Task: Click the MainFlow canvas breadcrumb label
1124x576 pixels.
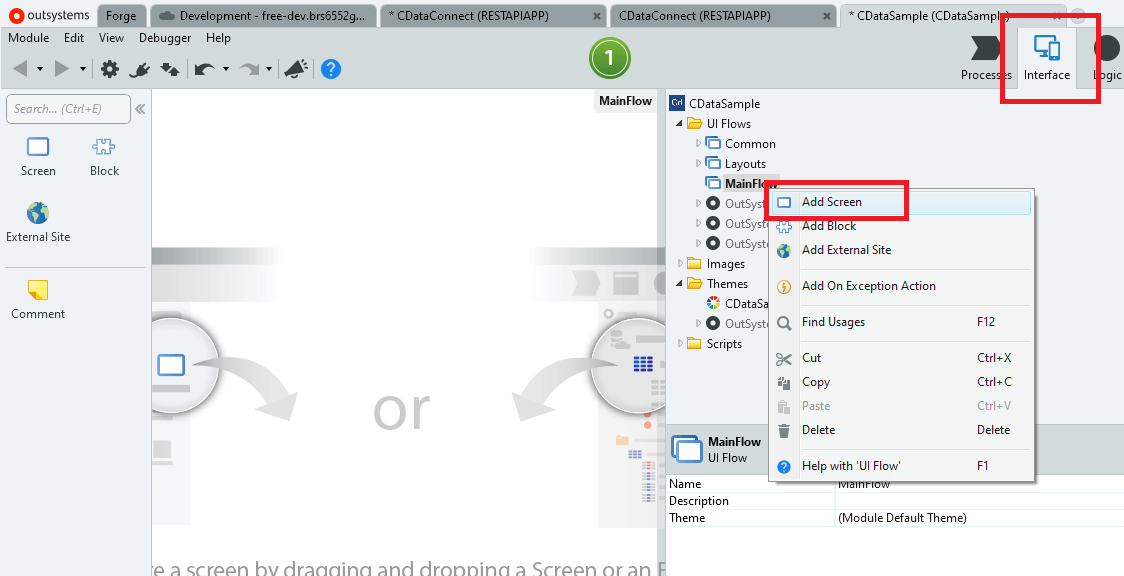Action: click(625, 101)
